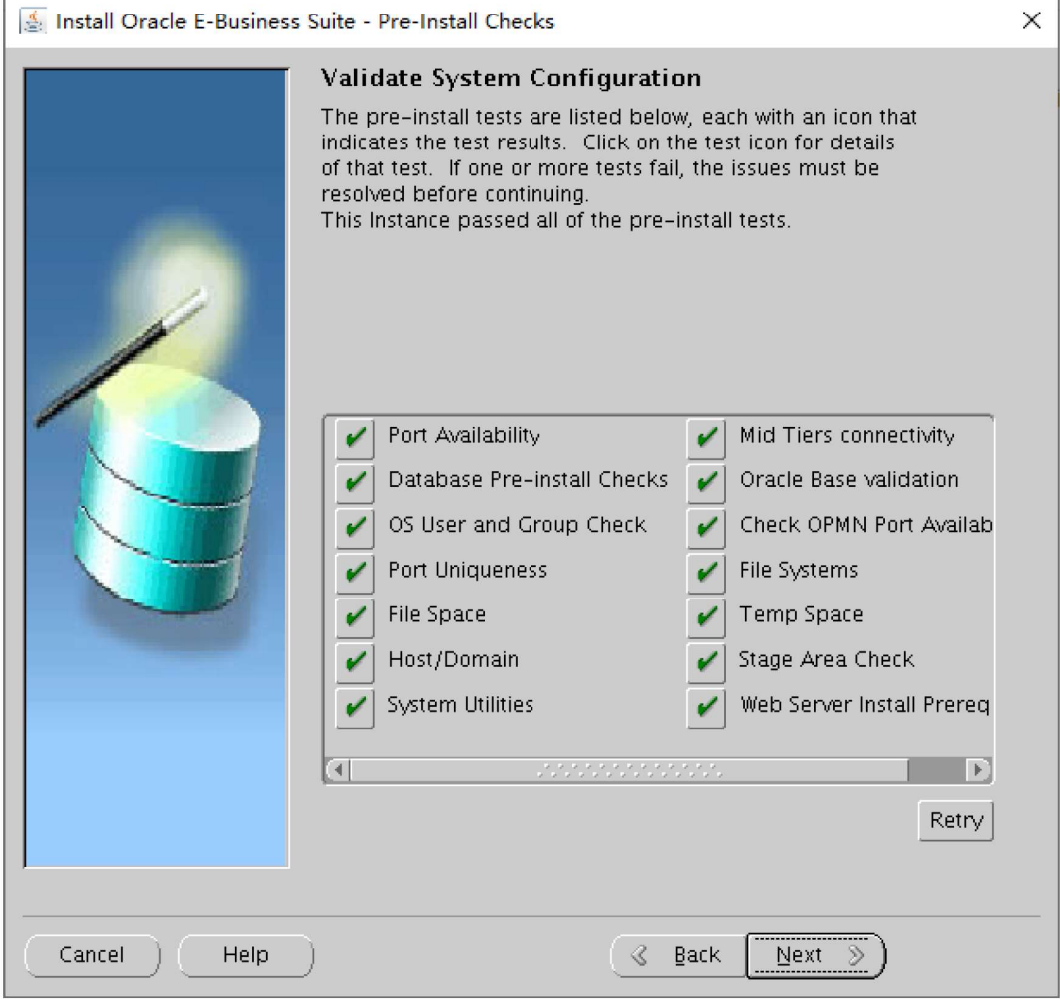
Task: Open Database Pre-install Checks result icon
Action: (355, 483)
